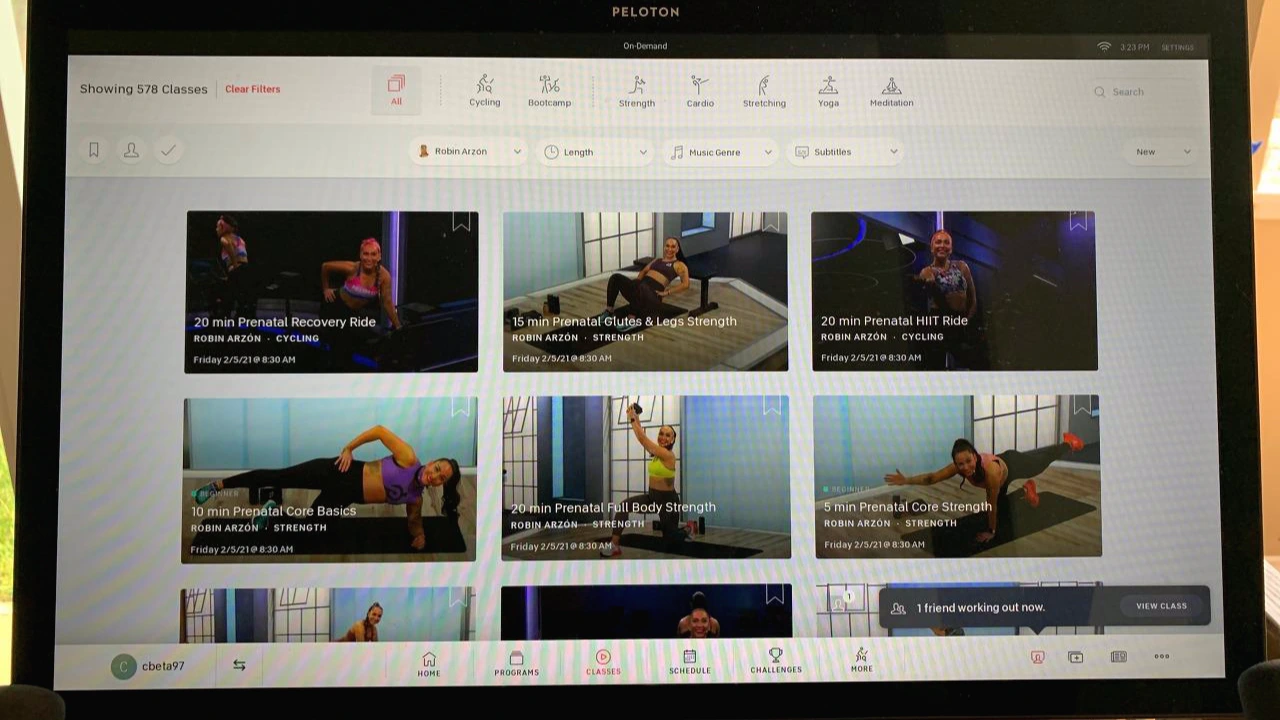Go to the HOME tab
The height and width of the screenshot is (720, 1280).
429,664
